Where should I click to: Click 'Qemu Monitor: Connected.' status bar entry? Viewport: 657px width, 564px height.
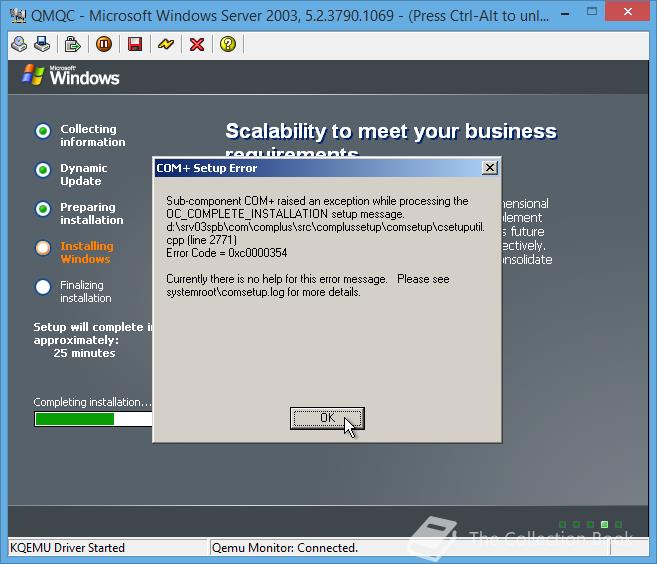pyautogui.click(x=285, y=548)
